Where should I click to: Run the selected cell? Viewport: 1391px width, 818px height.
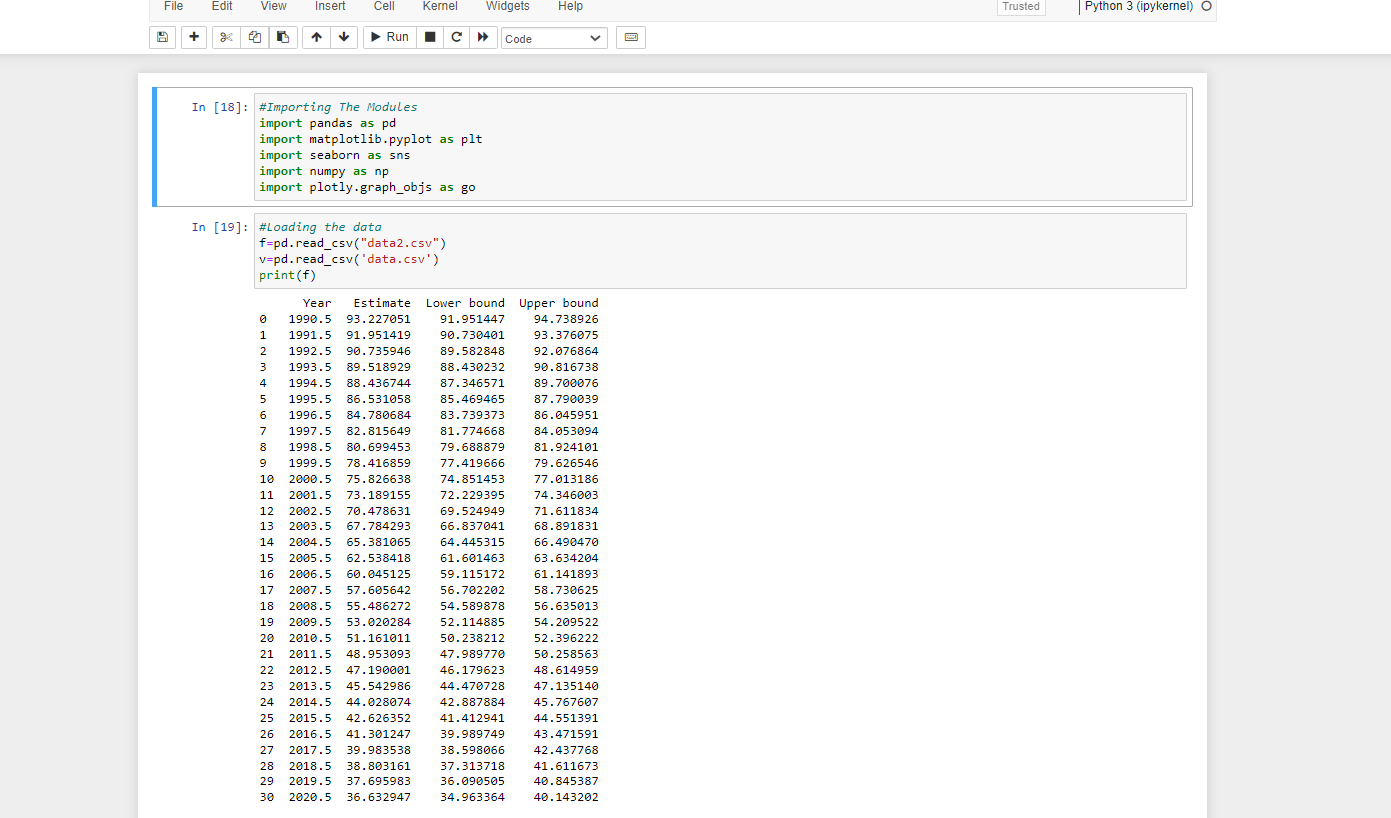tap(389, 37)
